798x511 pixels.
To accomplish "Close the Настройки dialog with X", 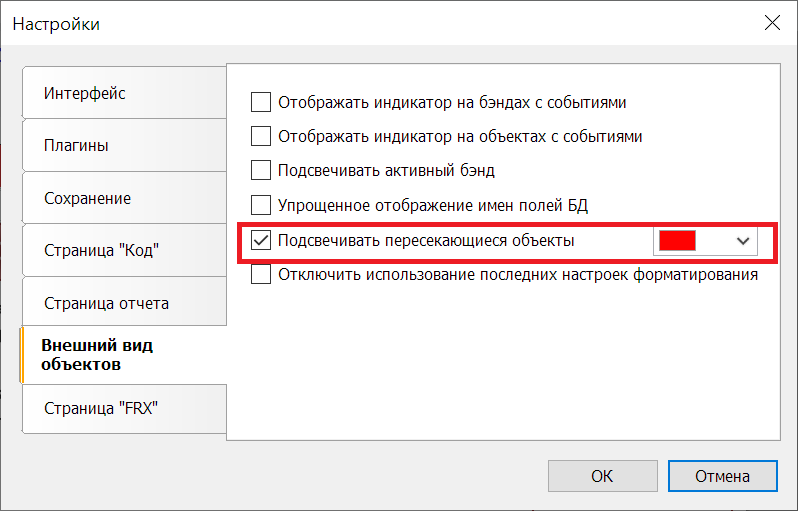I will coord(772,23).
